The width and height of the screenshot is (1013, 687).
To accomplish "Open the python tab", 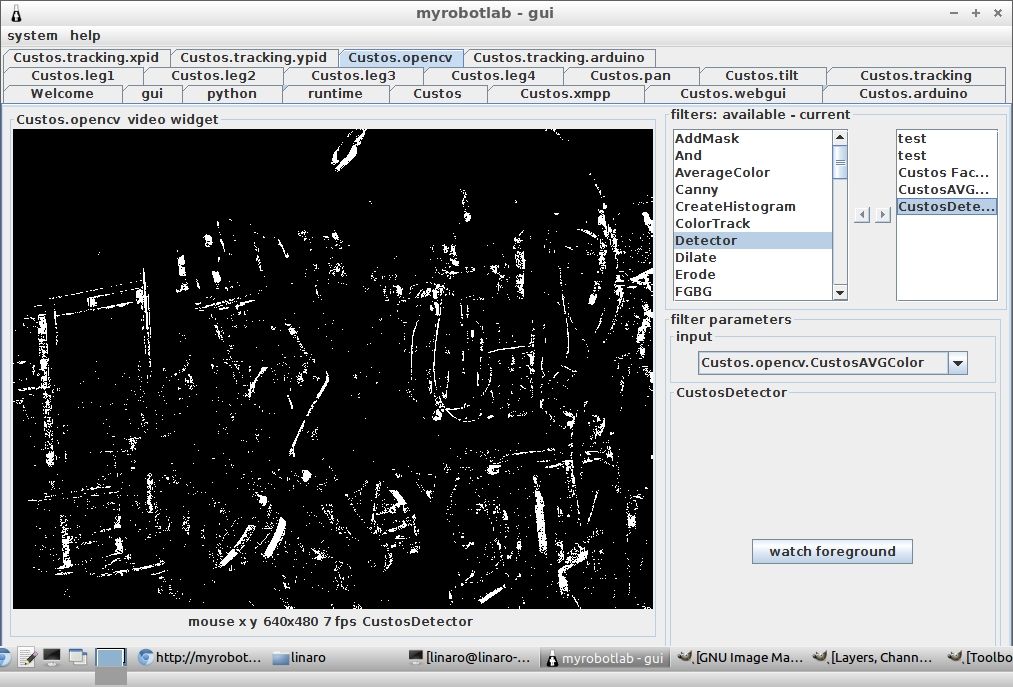I will tap(232, 94).
